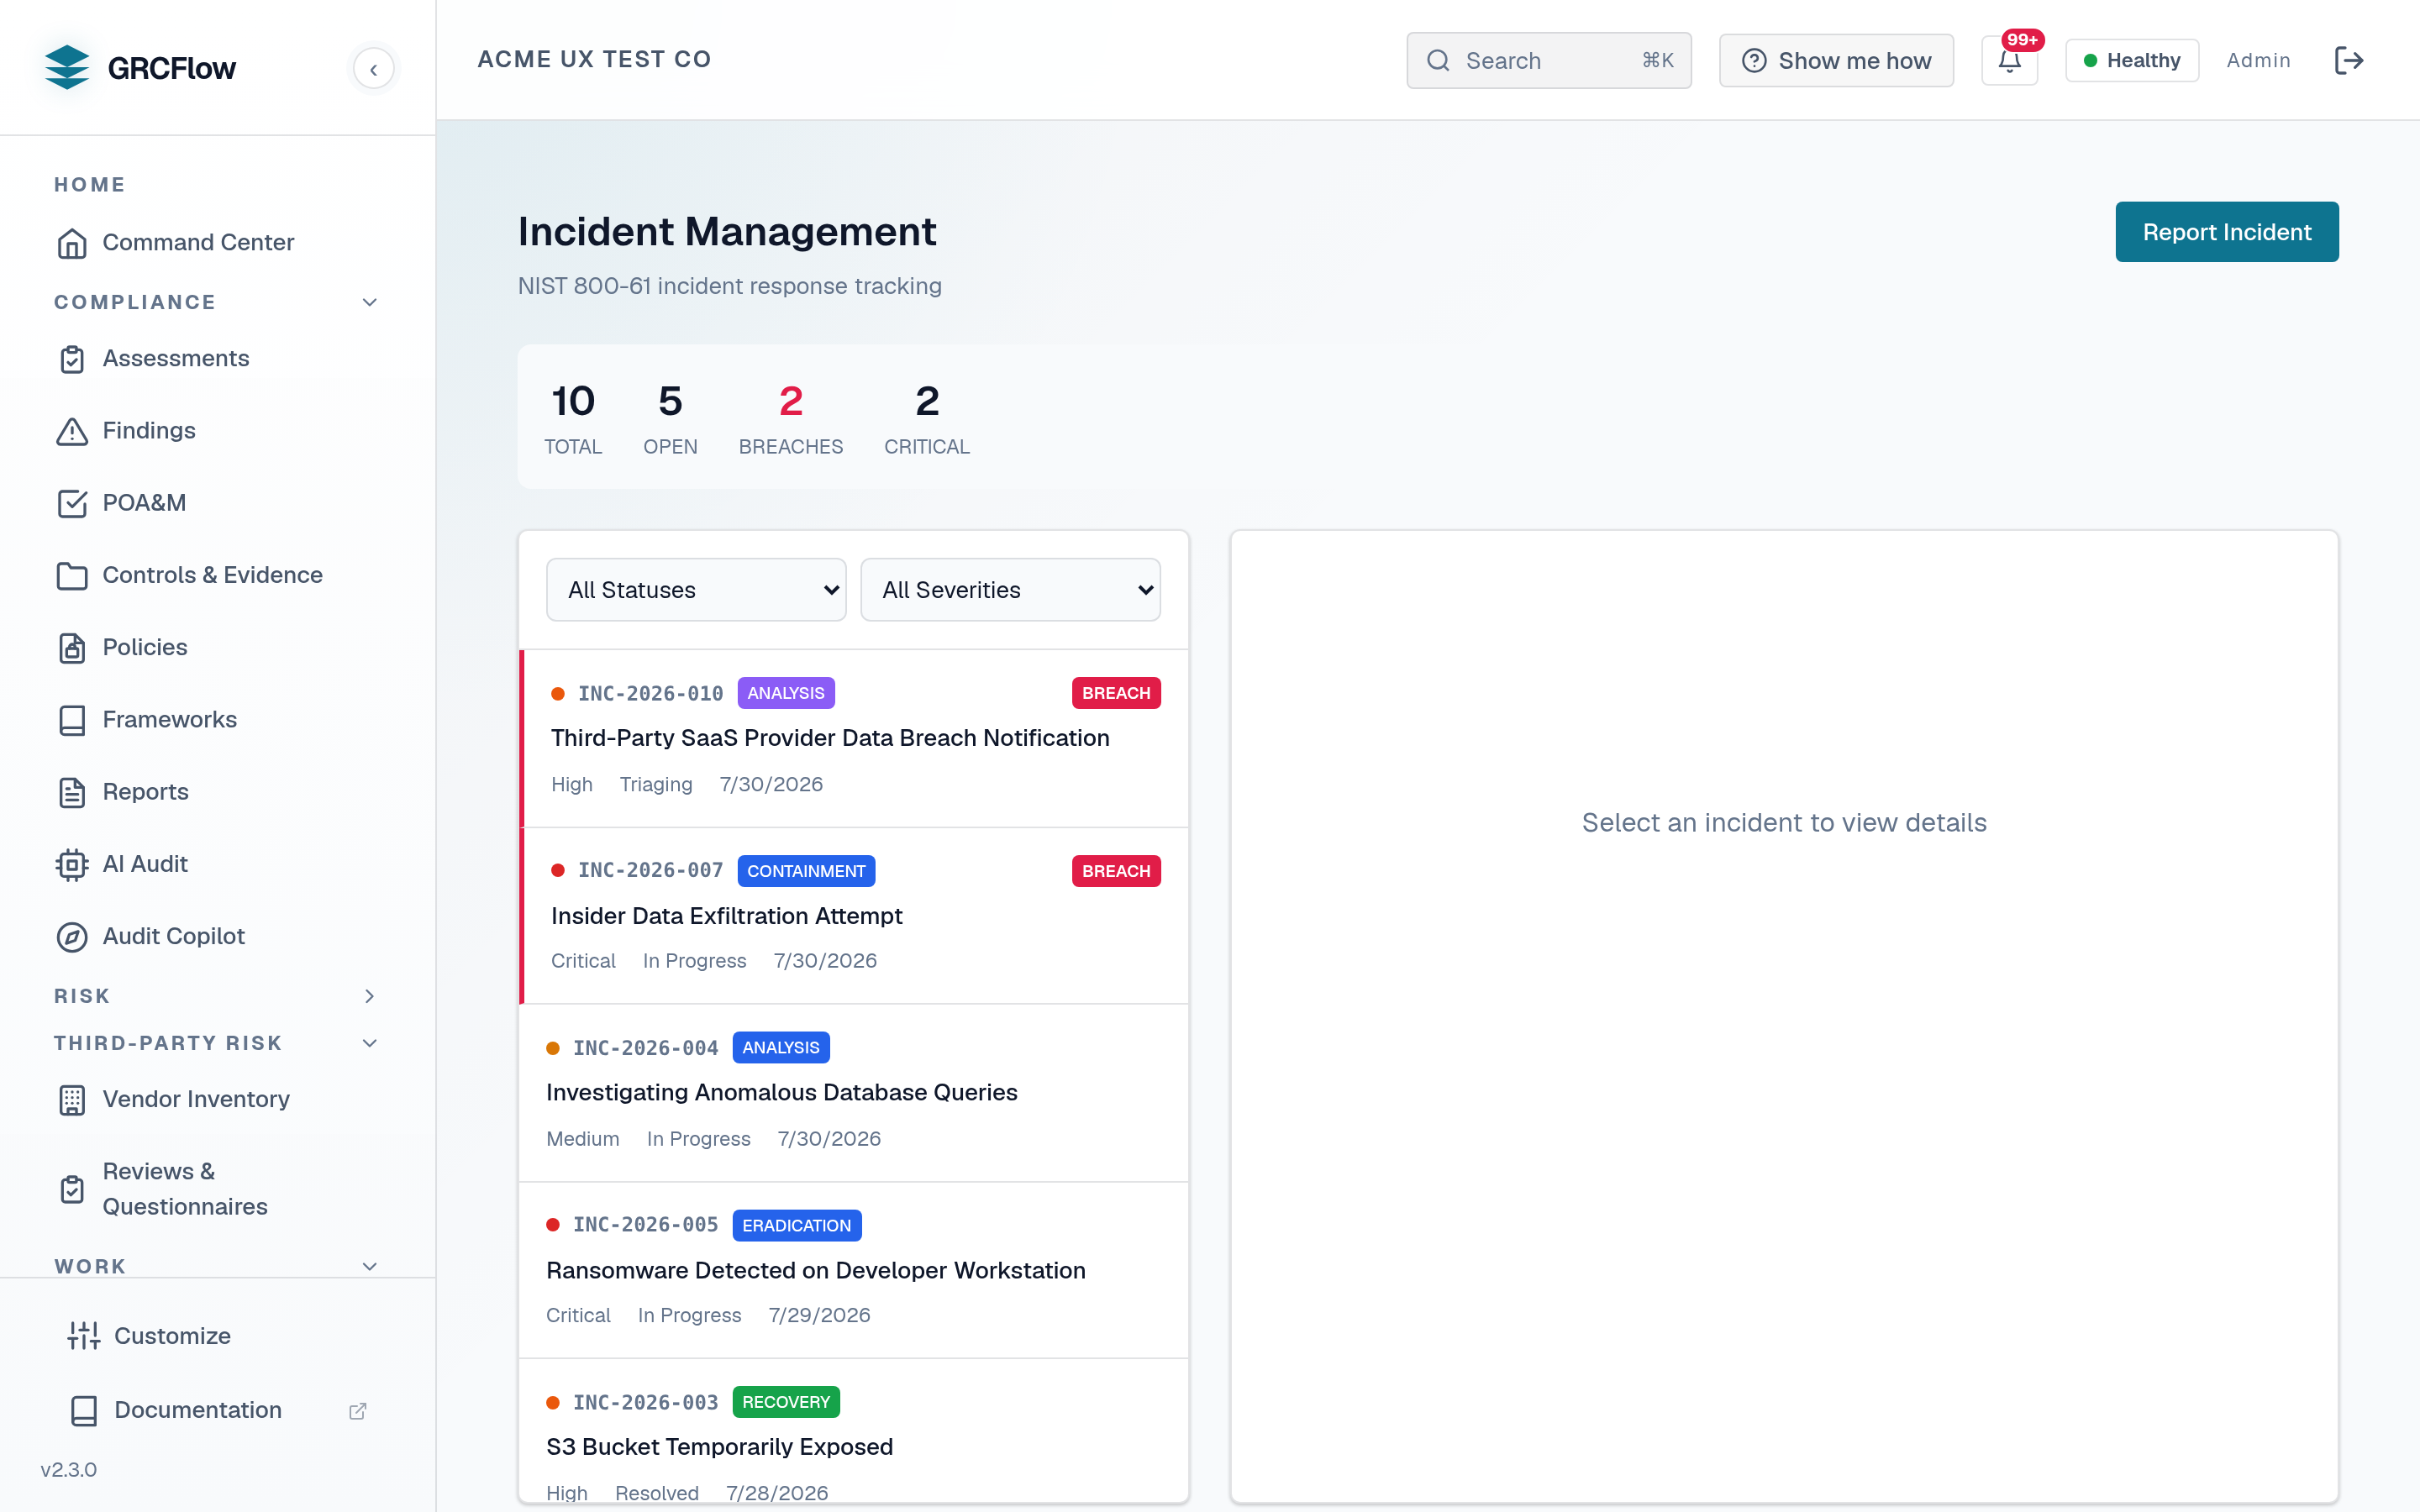Click the Frameworks book icon
Image resolution: width=2420 pixels, height=1512 pixels.
(72, 720)
